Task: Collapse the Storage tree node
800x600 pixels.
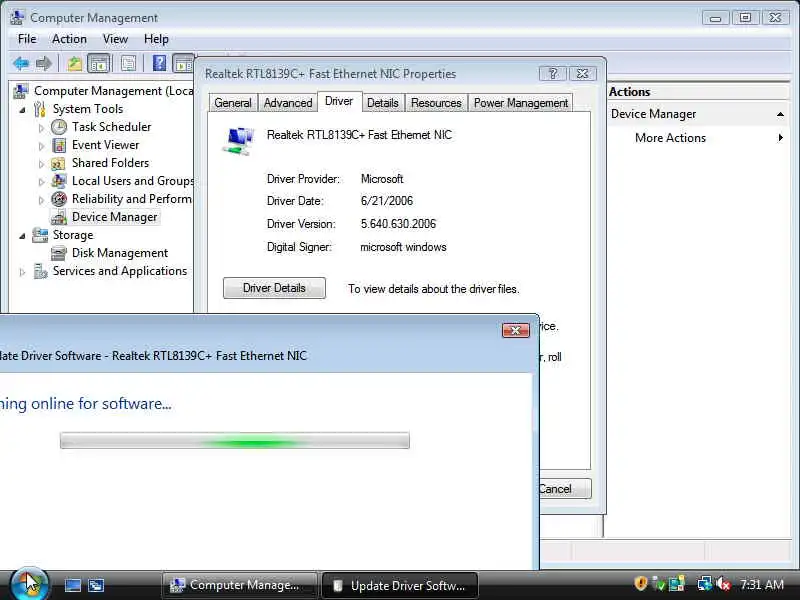Action: [22, 236]
